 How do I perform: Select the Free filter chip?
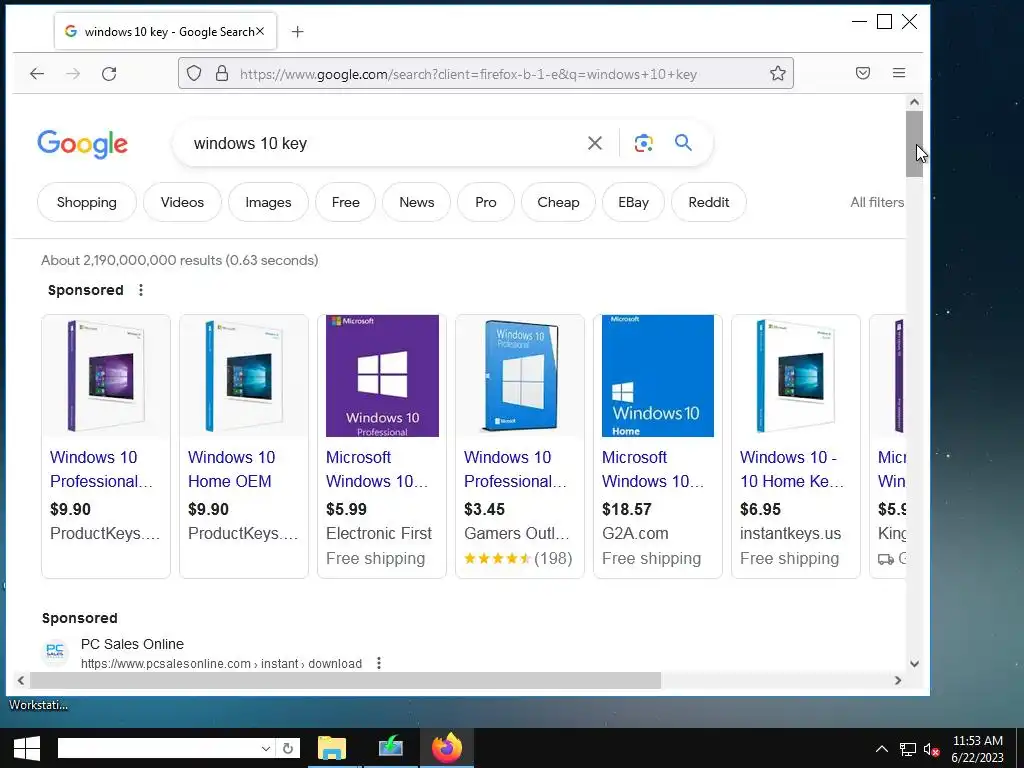coord(345,202)
